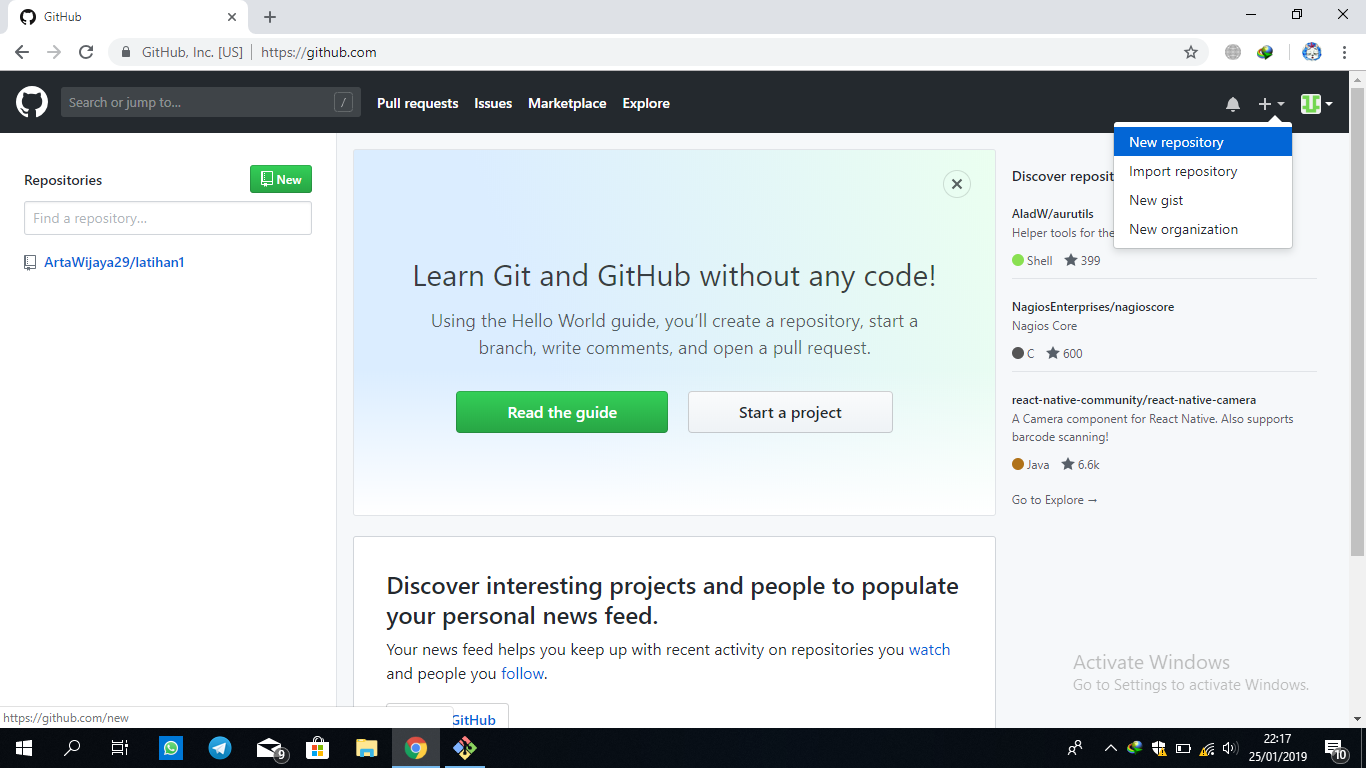Go to Issues in the header
The image size is (1366, 768).
coord(493,103)
